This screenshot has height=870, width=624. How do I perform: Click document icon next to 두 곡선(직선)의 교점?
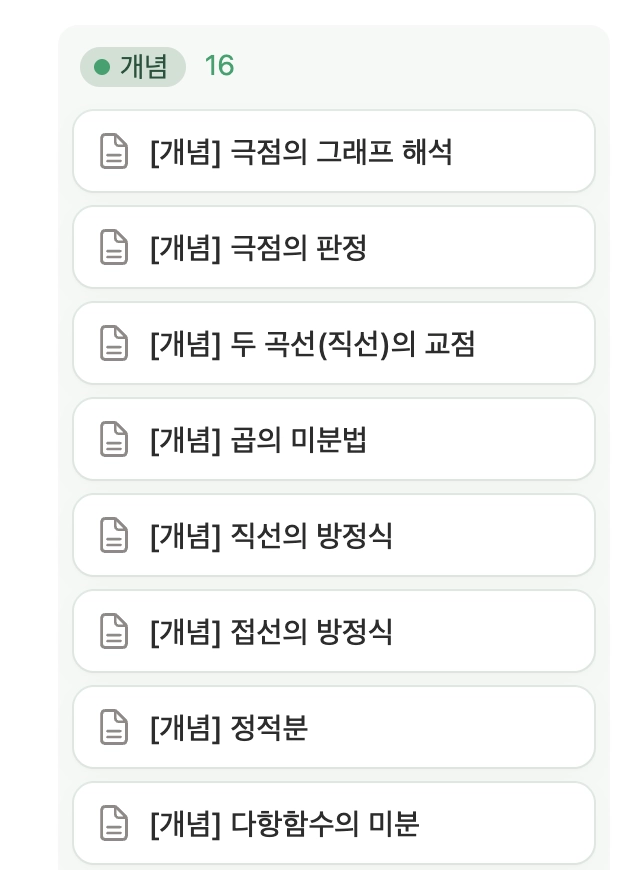tap(115, 344)
